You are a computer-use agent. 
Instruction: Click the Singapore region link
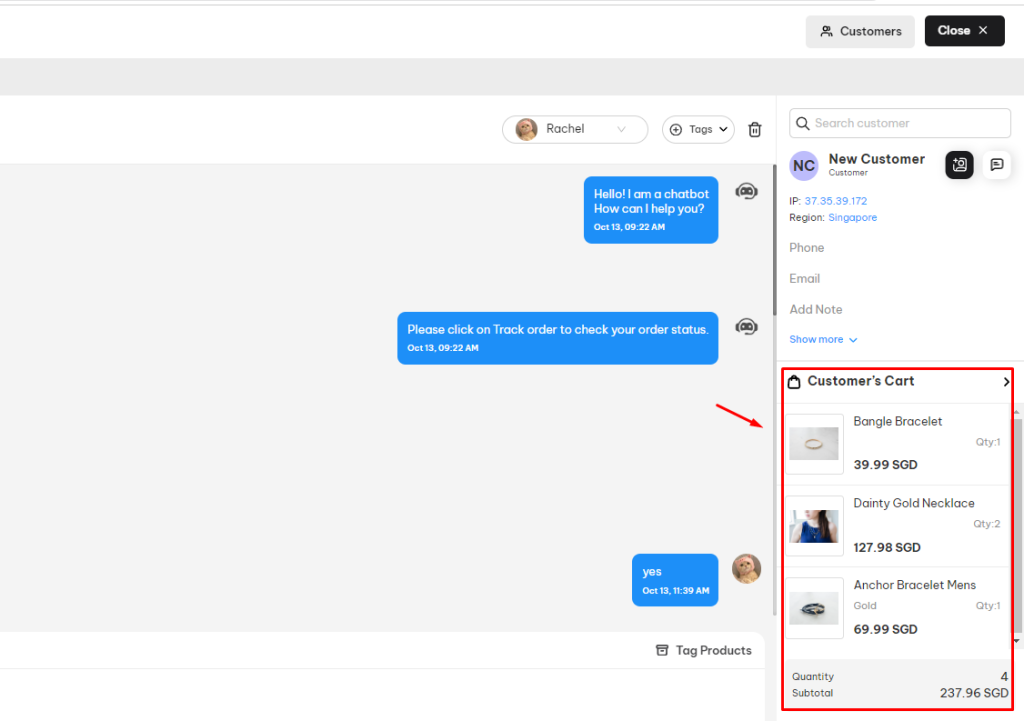click(852, 217)
